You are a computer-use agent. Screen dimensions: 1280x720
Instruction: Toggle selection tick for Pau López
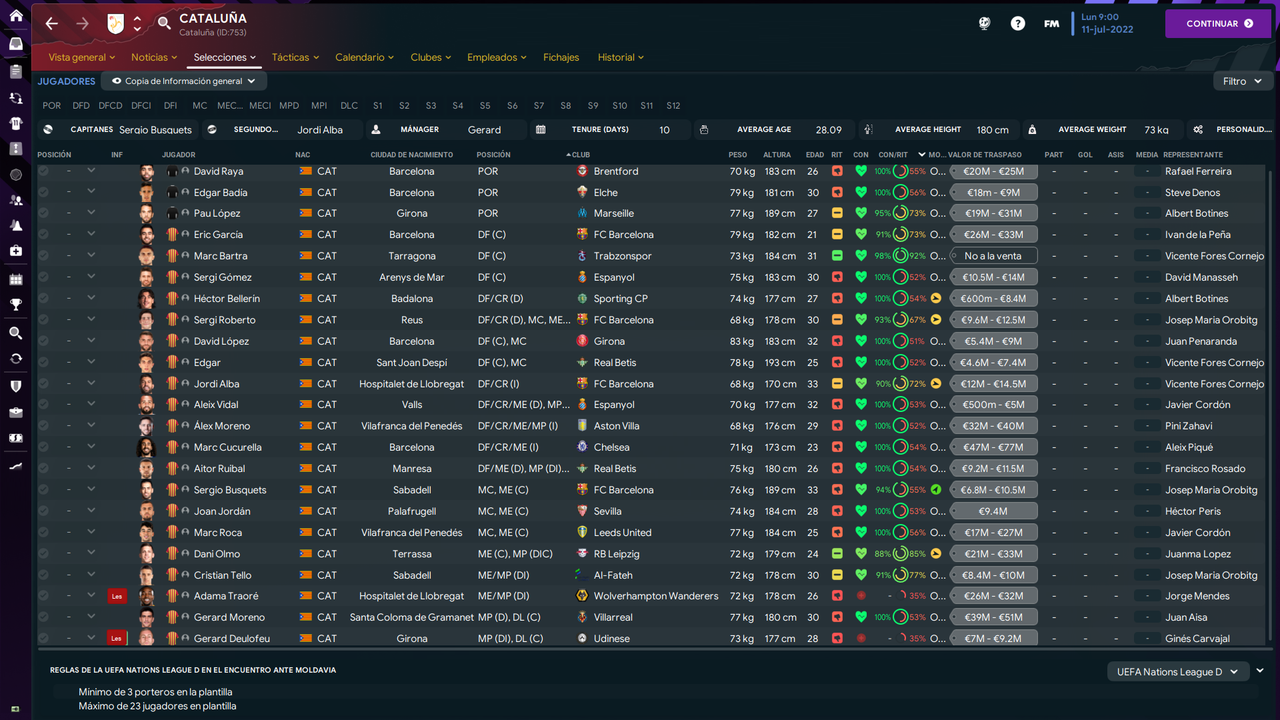pyautogui.click(x=43, y=213)
